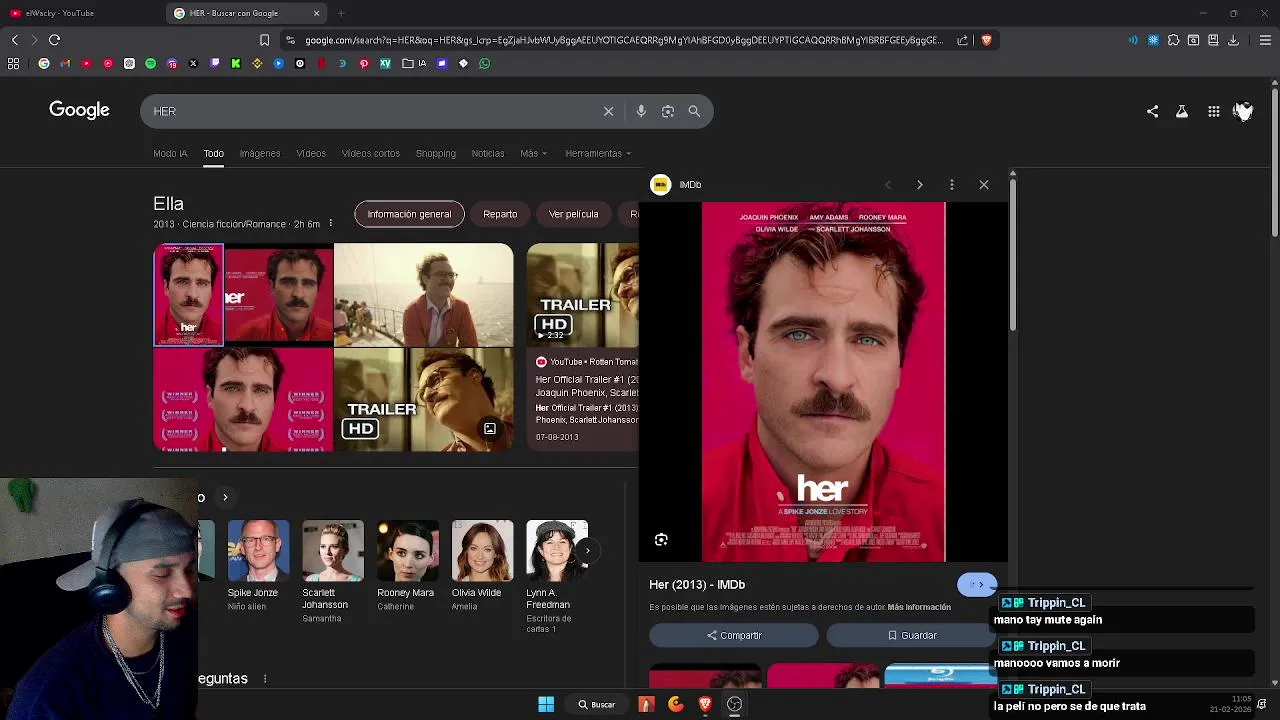
Task: Open the Pinterest bookmark icon
Action: 364,63
